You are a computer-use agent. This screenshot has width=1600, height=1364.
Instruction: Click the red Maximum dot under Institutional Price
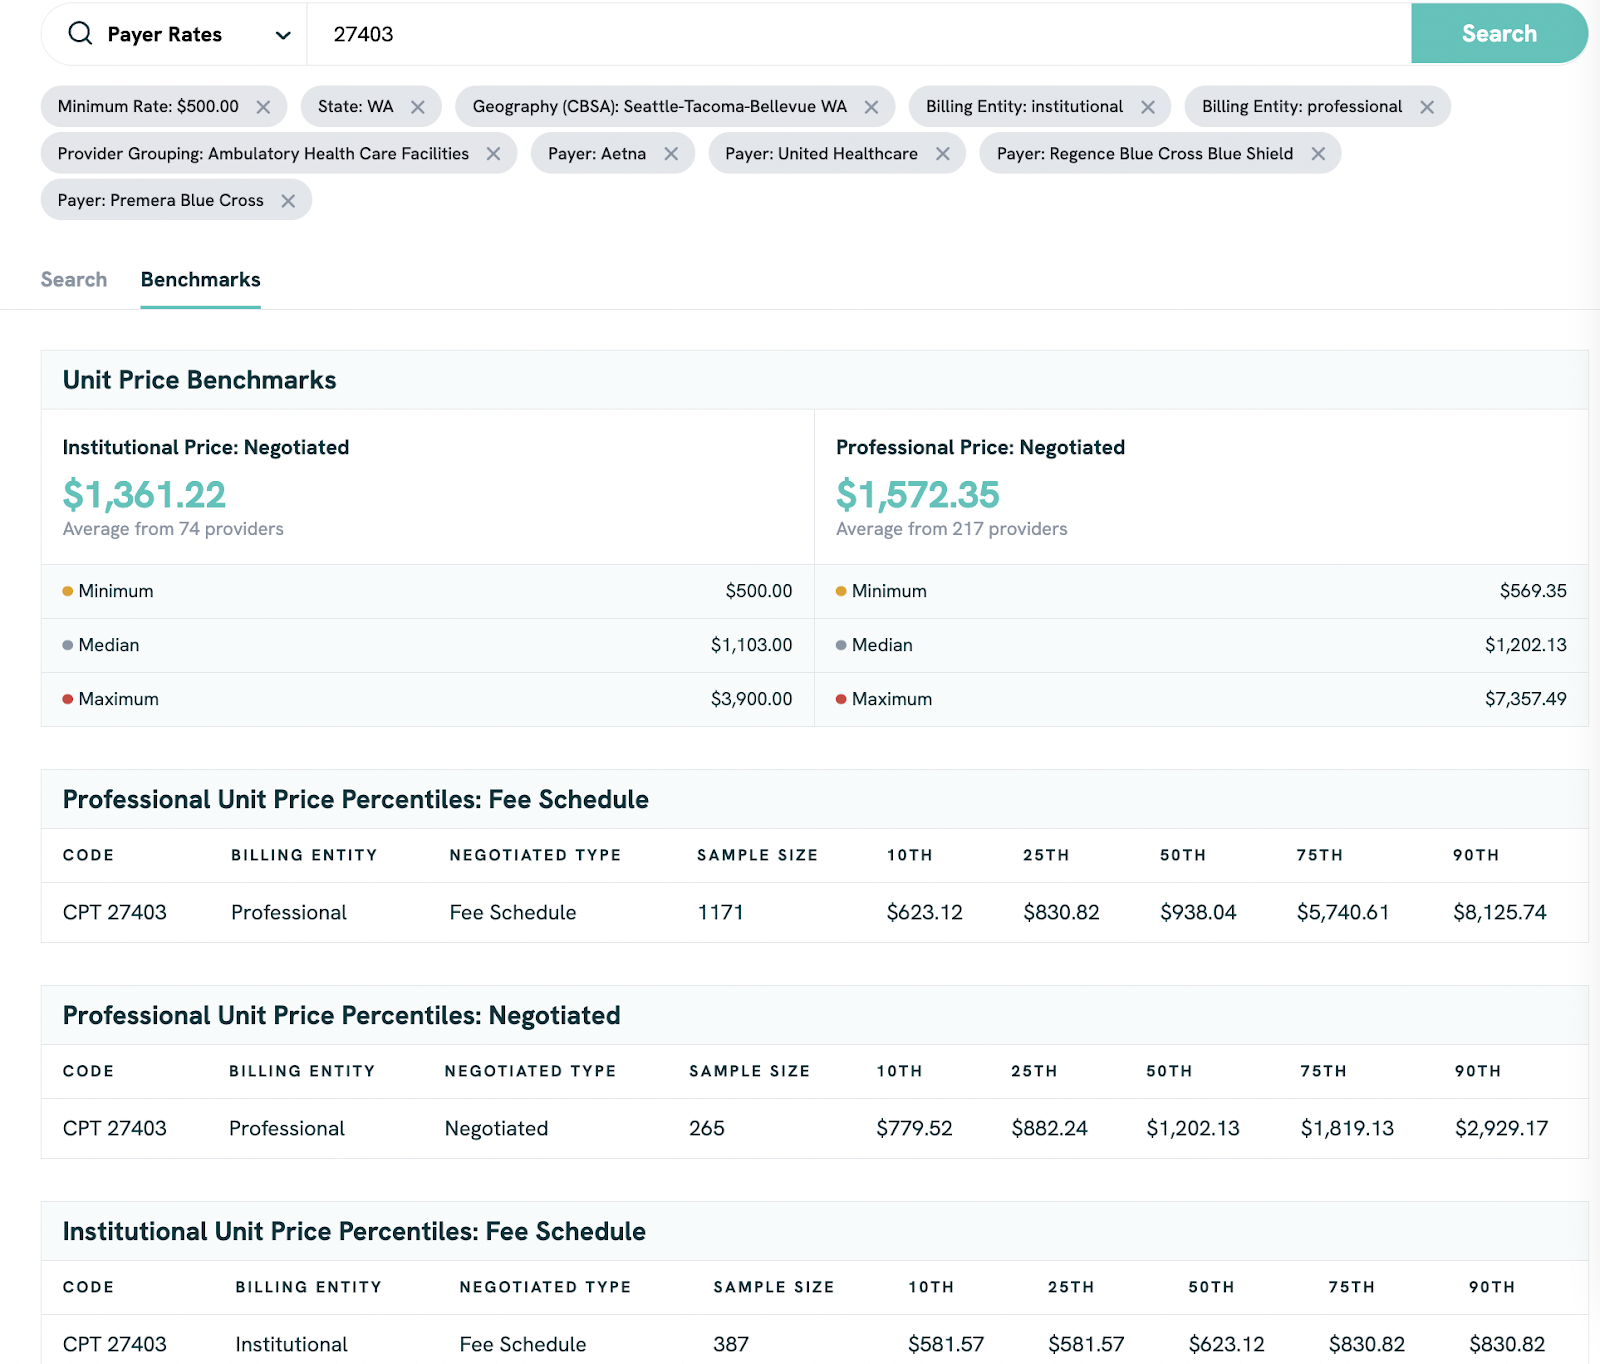click(x=68, y=699)
